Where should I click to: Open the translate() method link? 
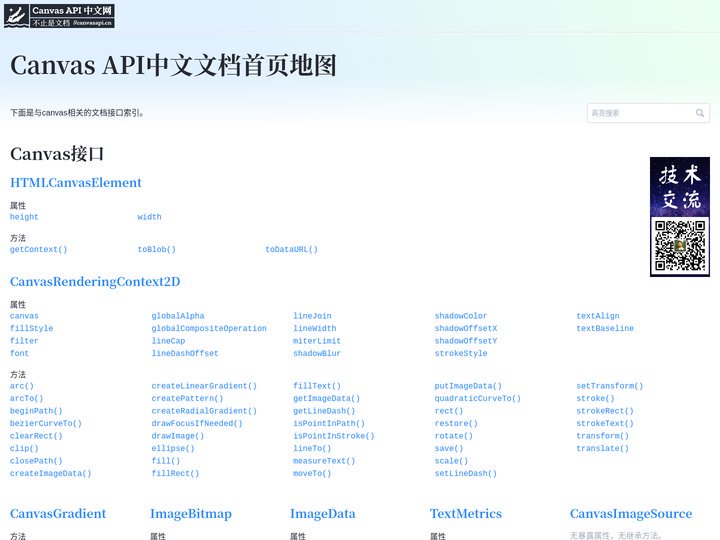602,448
